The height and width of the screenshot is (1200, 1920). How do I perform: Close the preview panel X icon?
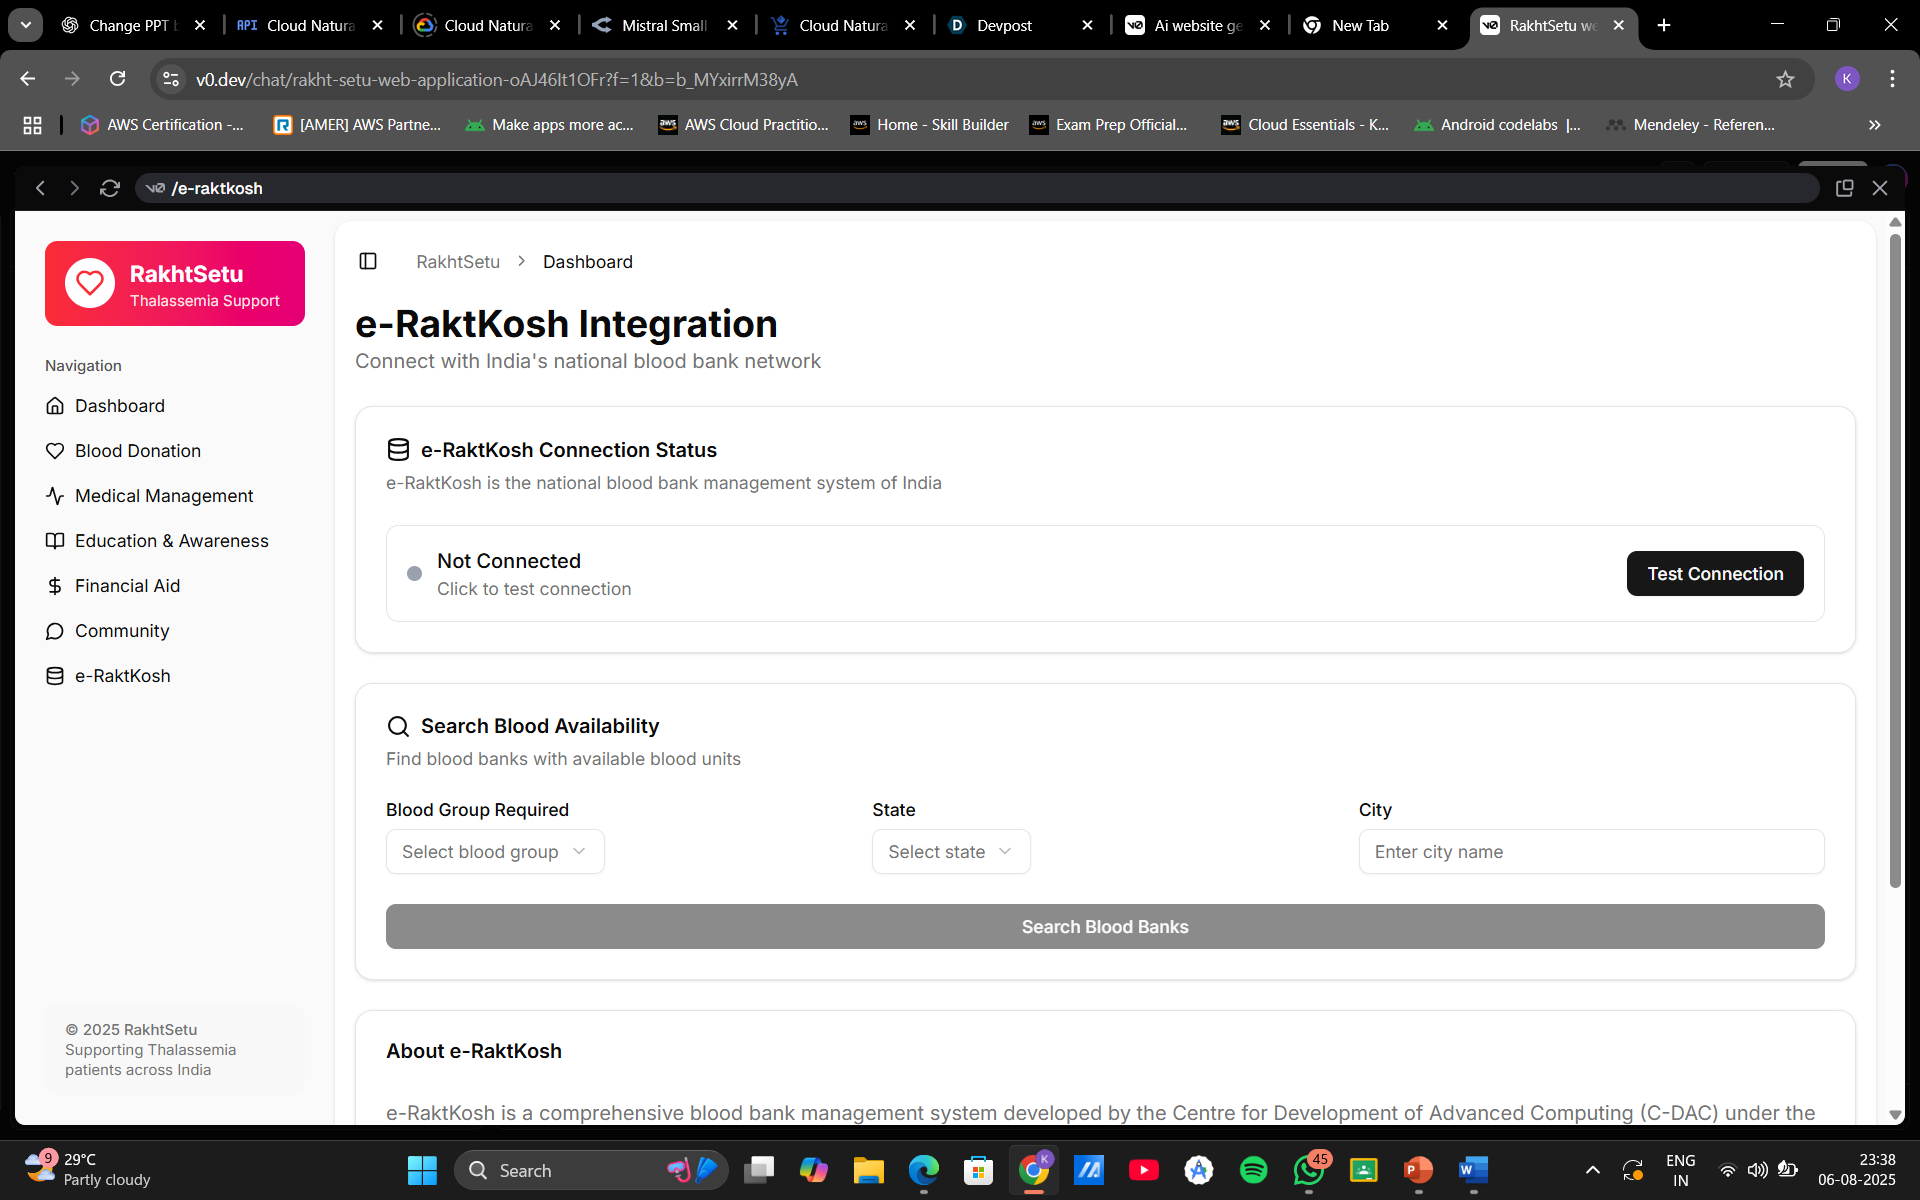point(1880,188)
